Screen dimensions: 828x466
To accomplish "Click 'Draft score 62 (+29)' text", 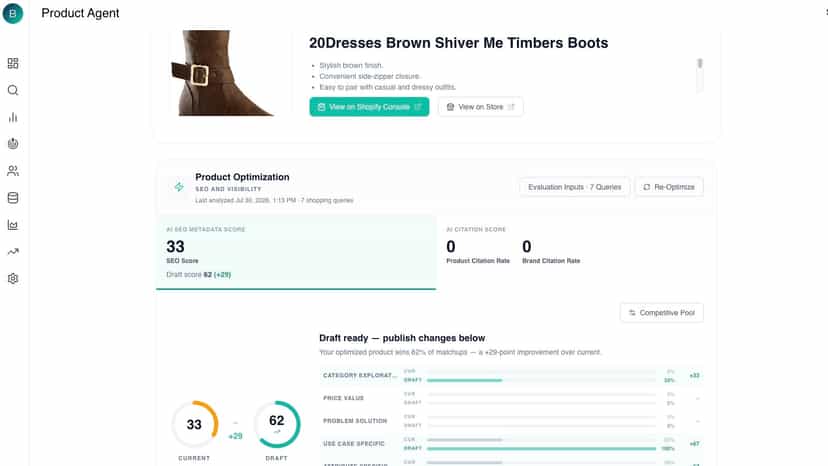I will pos(199,275).
